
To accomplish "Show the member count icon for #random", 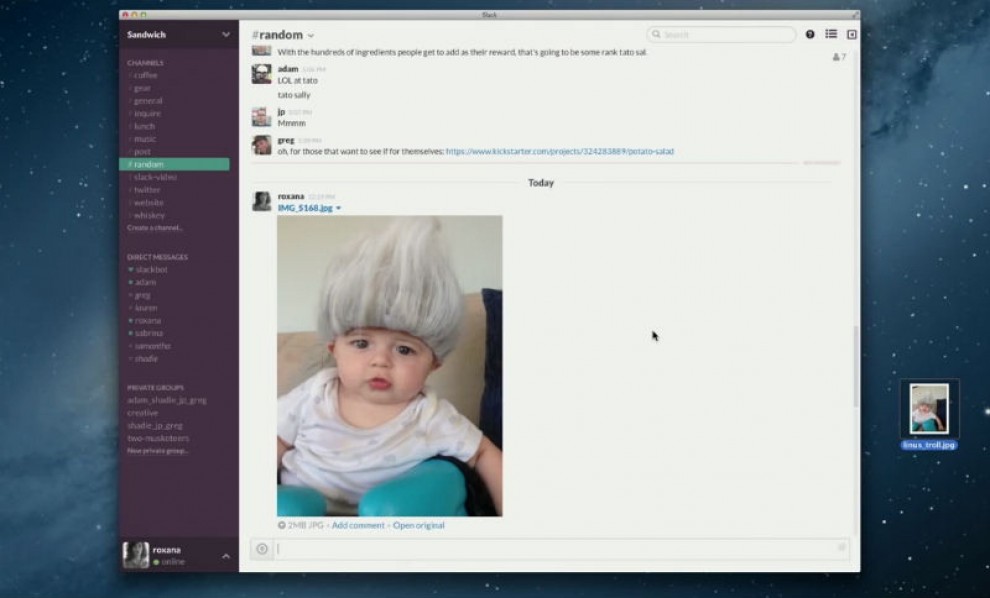I will click(839, 57).
